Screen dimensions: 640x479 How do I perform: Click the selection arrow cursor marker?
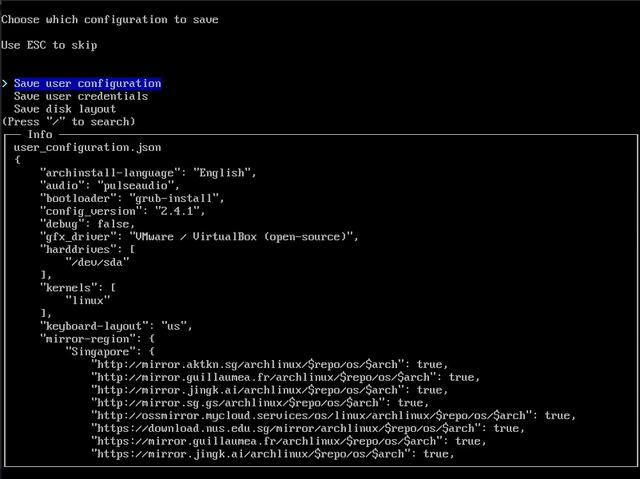coord(4,83)
